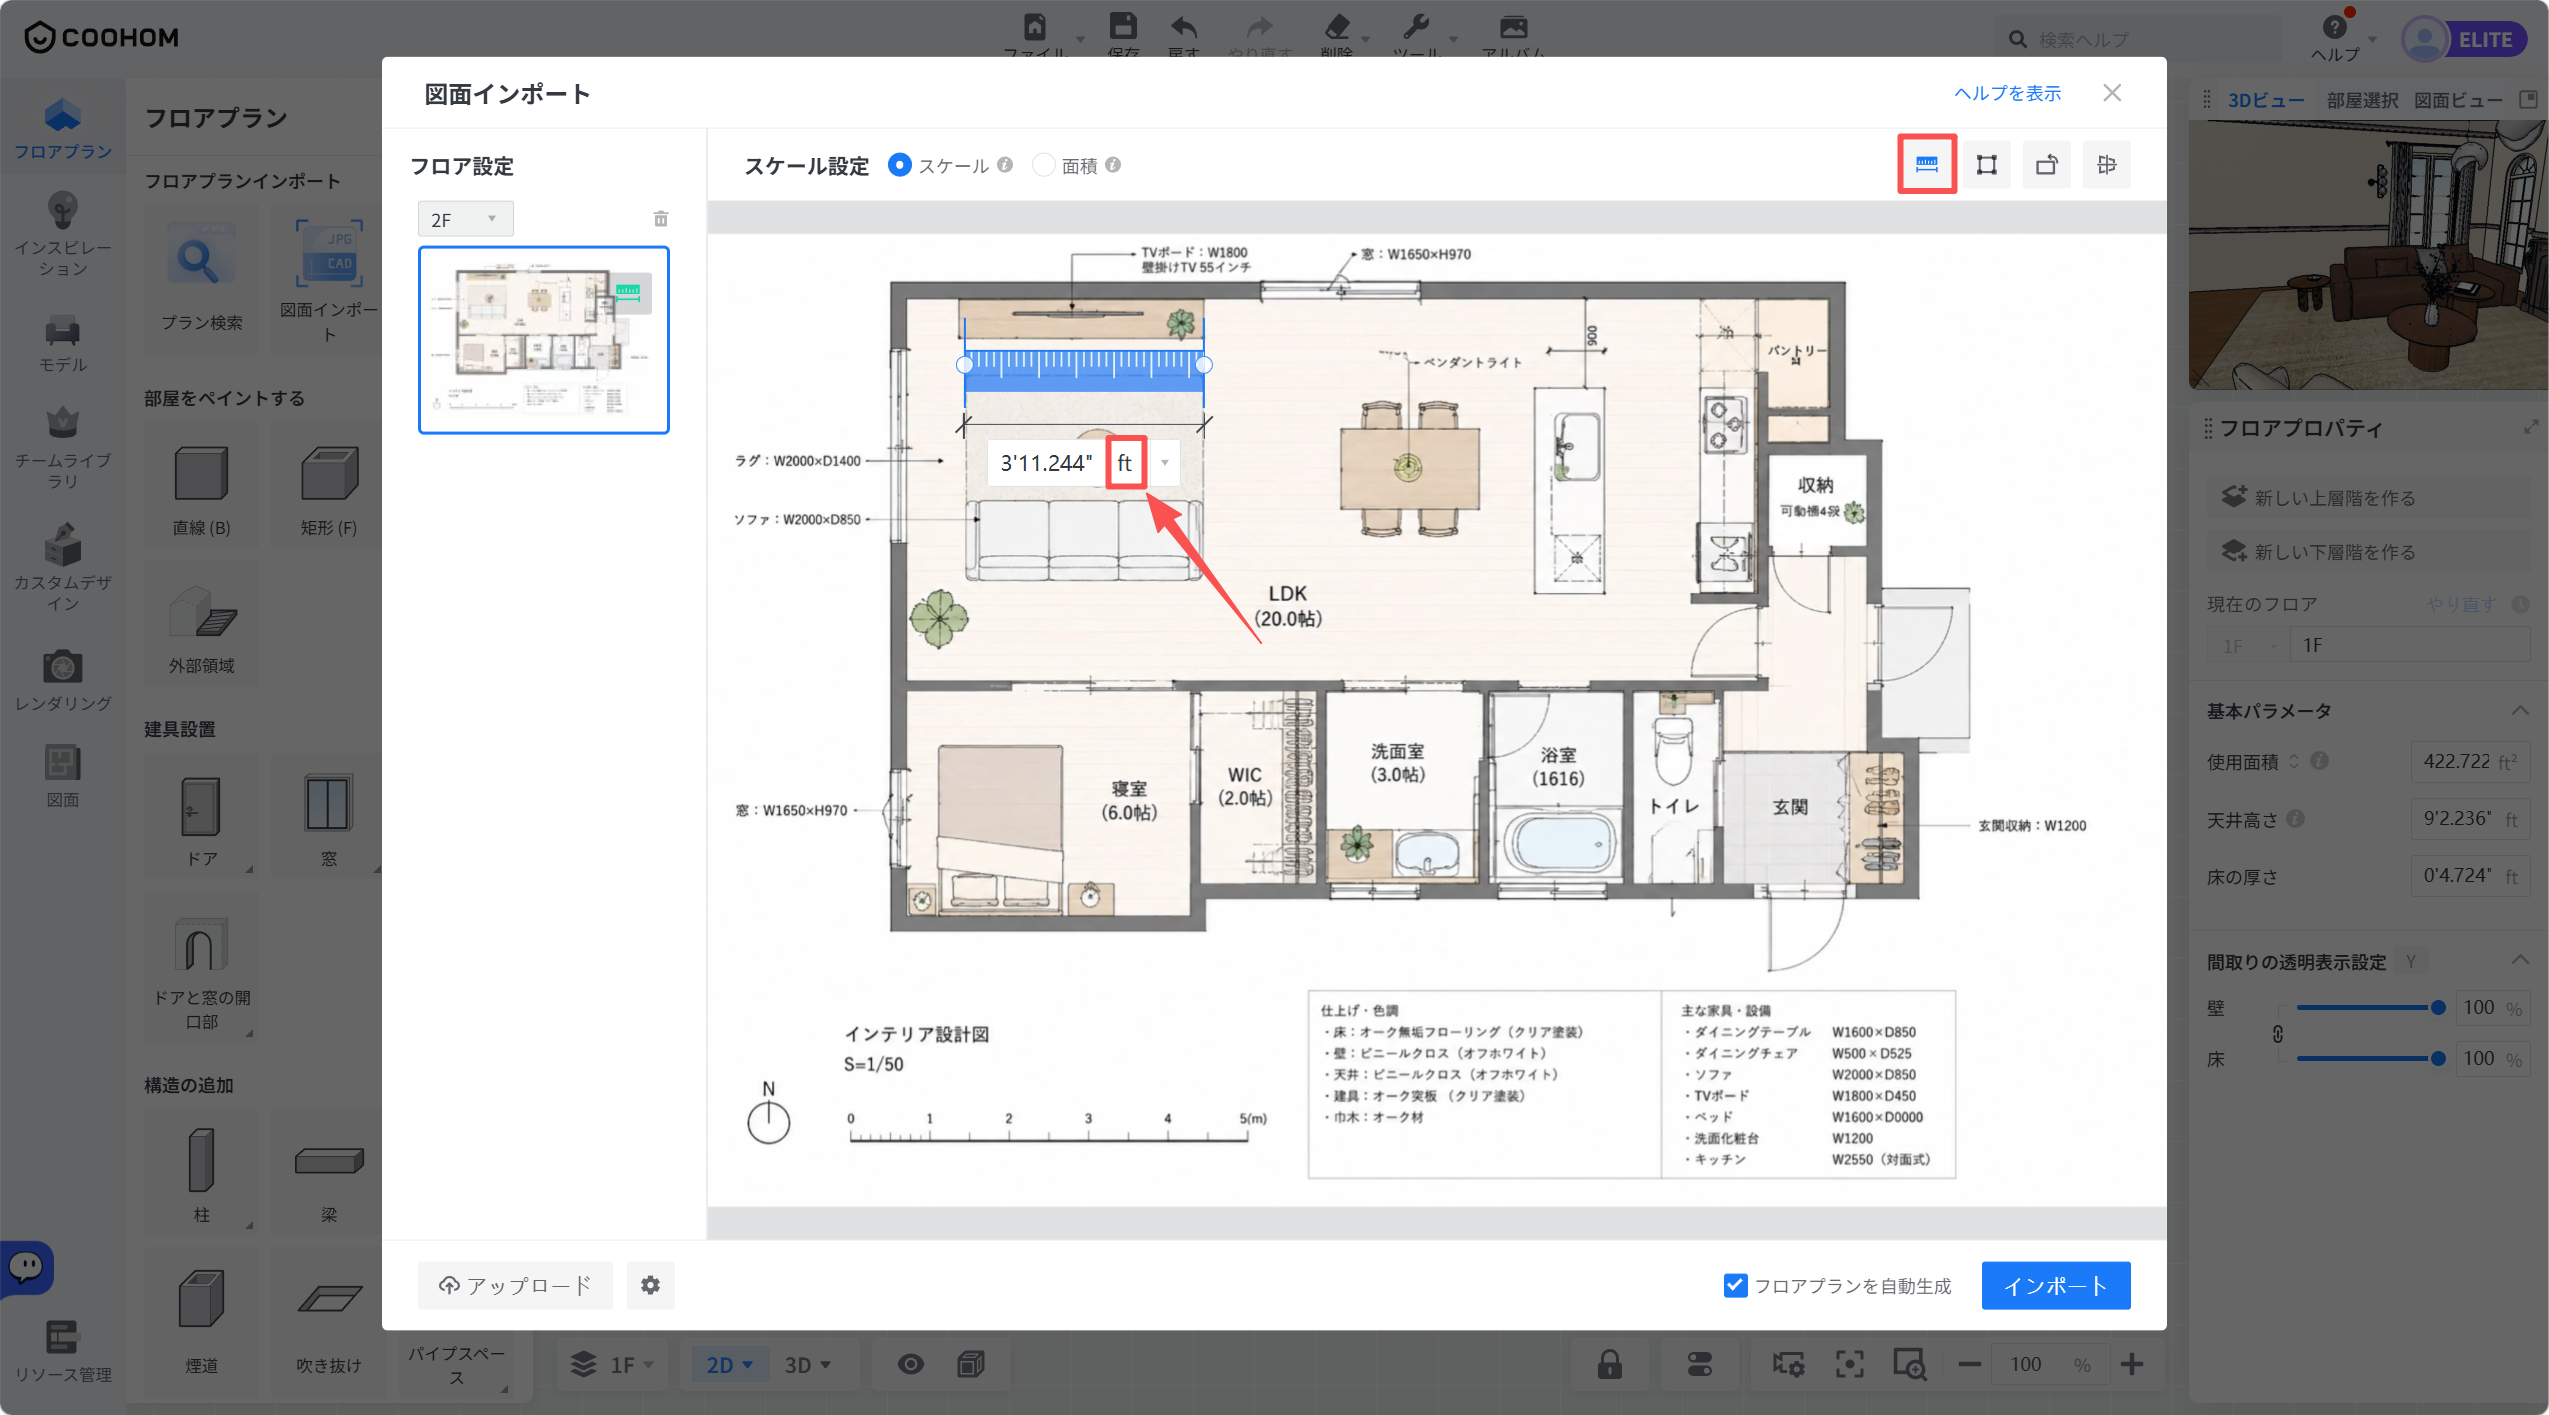Select the 外部領域 tool
The height and width of the screenshot is (1415, 2549).
click(x=201, y=624)
